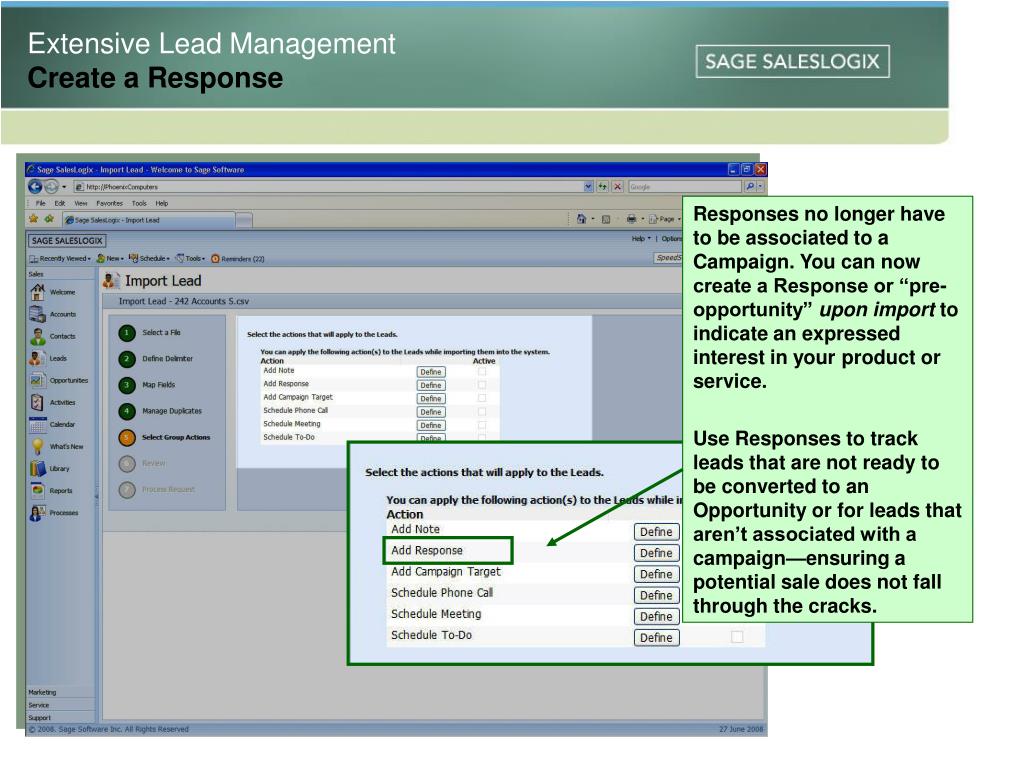Open Contacts in the Sales sidebar
The image size is (1024, 768).
(52, 336)
